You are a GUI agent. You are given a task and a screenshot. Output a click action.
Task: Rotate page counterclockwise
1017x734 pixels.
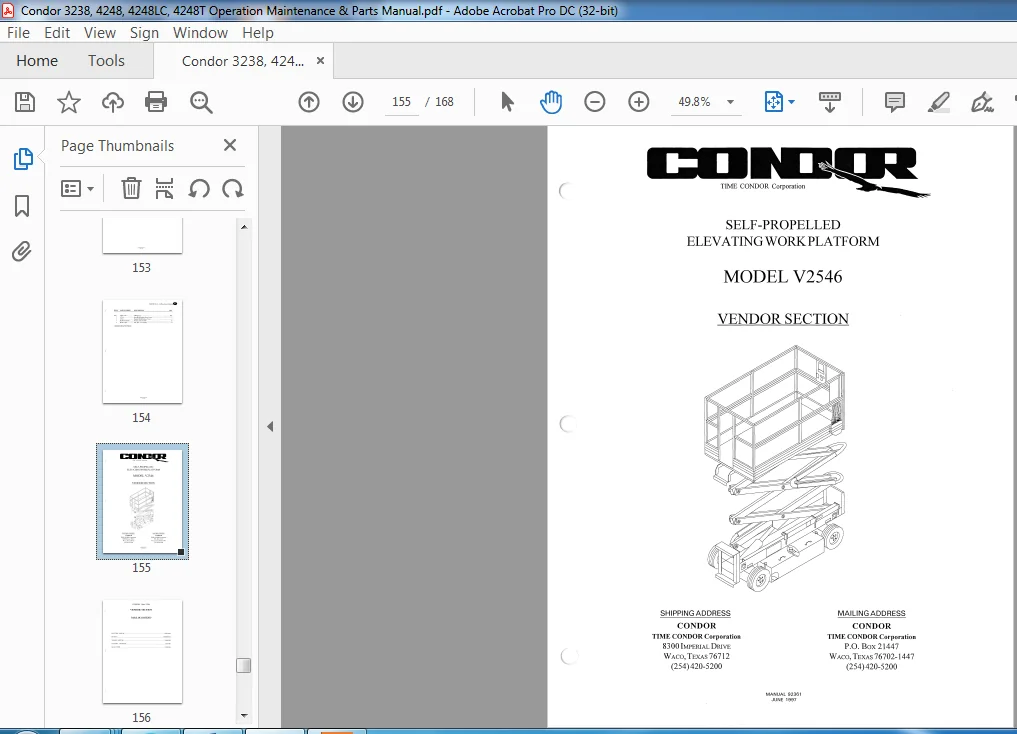click(x=199, y=189)
